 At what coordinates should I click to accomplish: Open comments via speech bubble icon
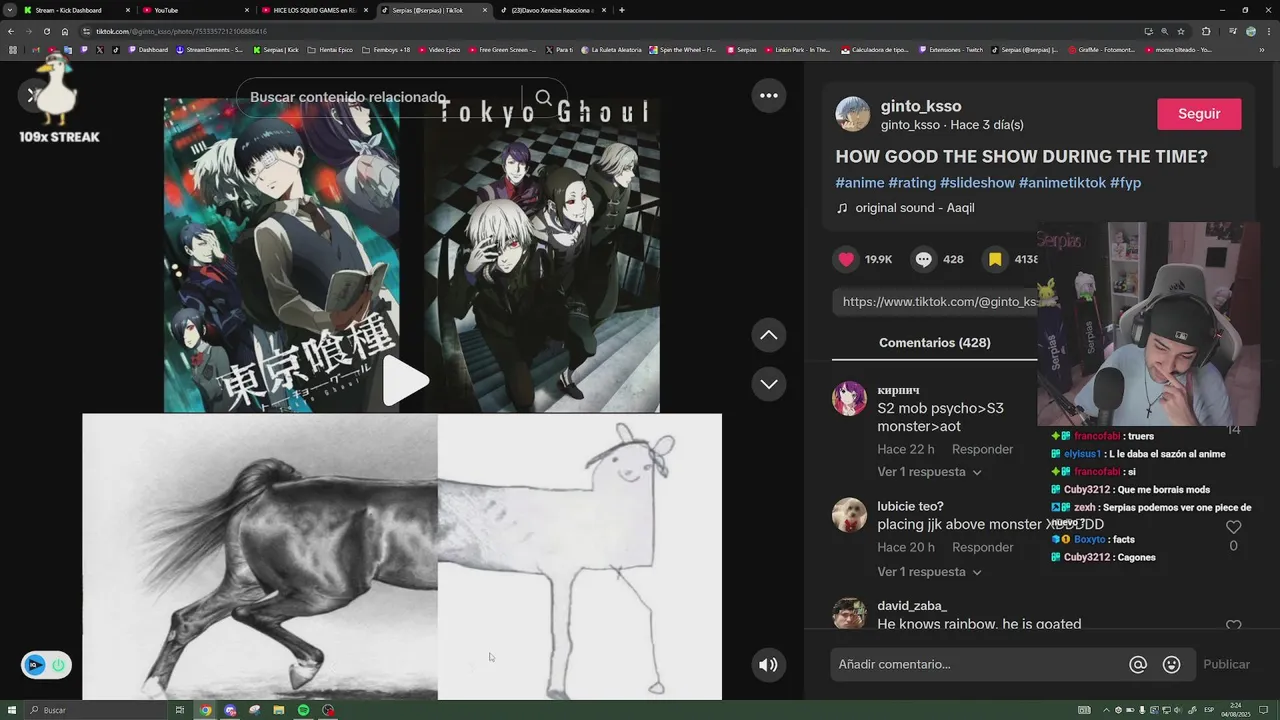pos(924,259)
